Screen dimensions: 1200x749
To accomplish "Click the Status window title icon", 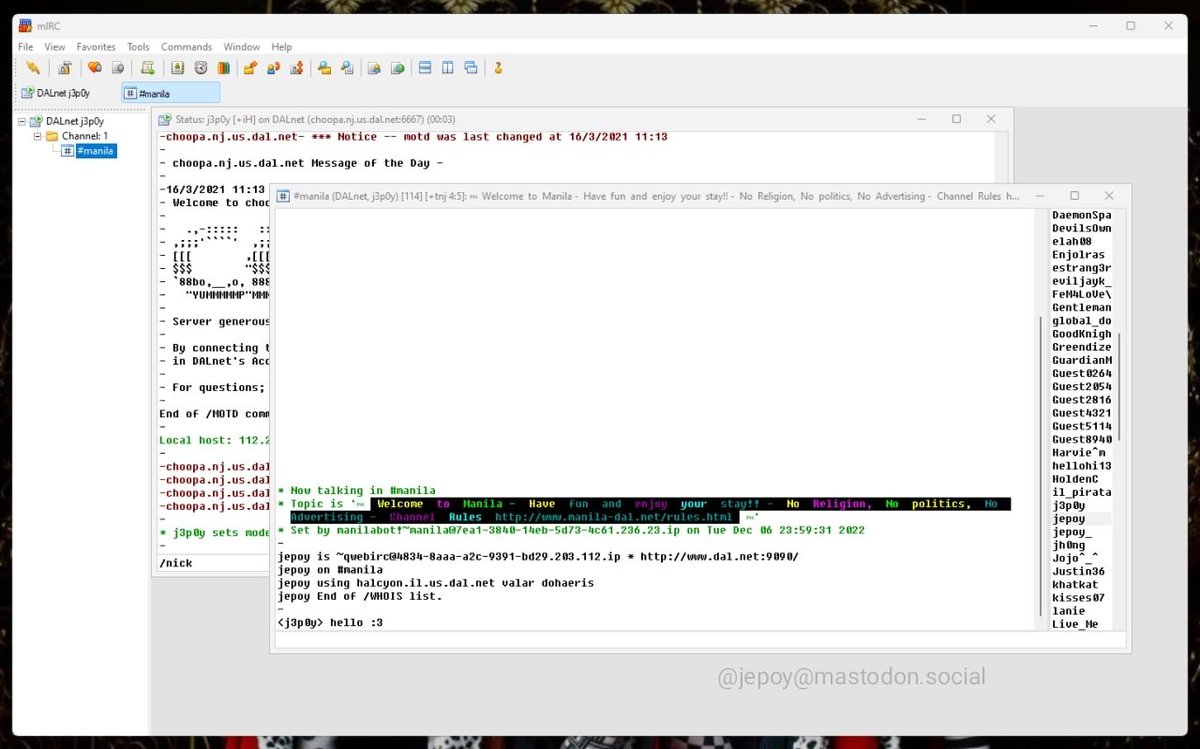I will click(x=166, y=119).
